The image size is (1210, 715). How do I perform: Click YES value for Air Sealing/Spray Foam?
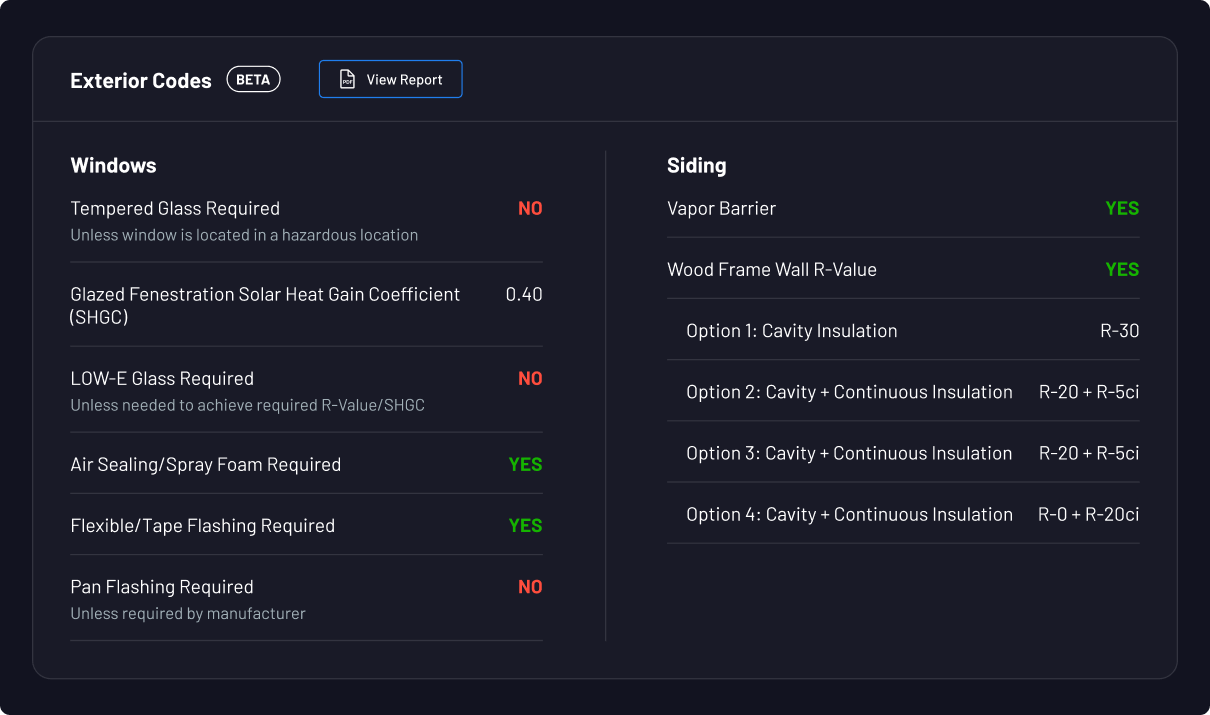coord(525,464)
